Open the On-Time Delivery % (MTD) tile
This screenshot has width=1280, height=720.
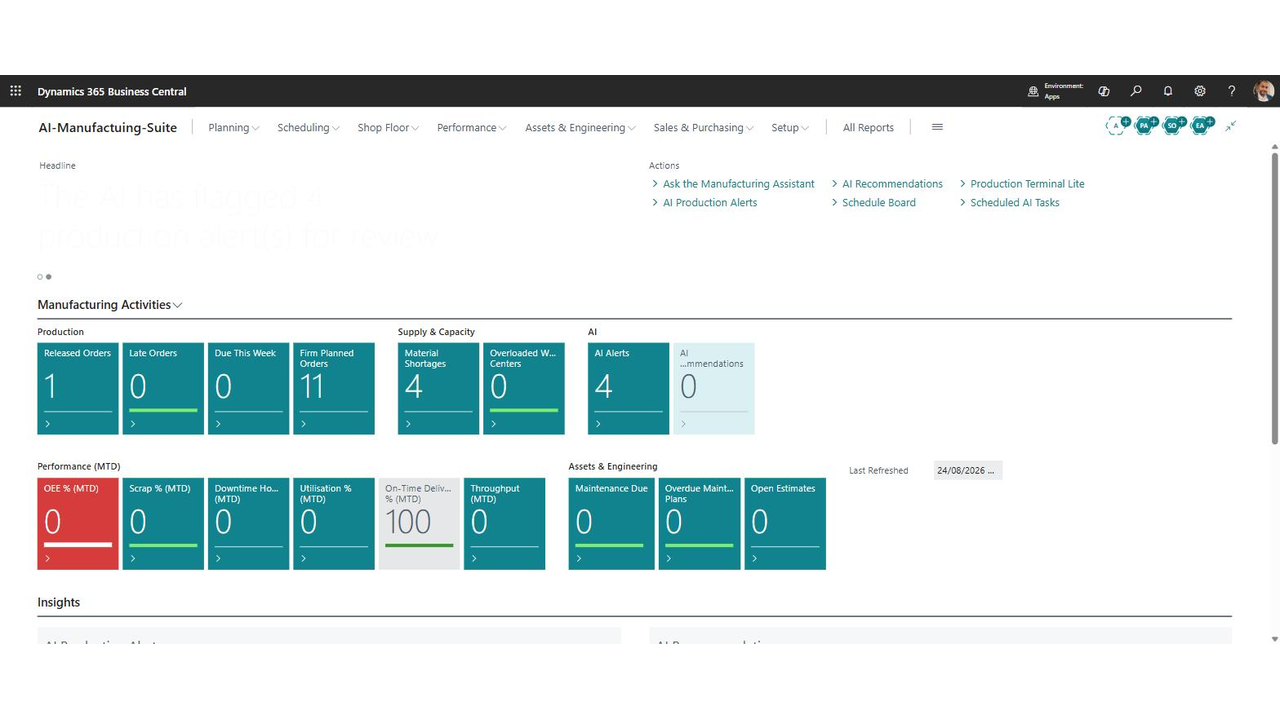(x=420, y=524)
